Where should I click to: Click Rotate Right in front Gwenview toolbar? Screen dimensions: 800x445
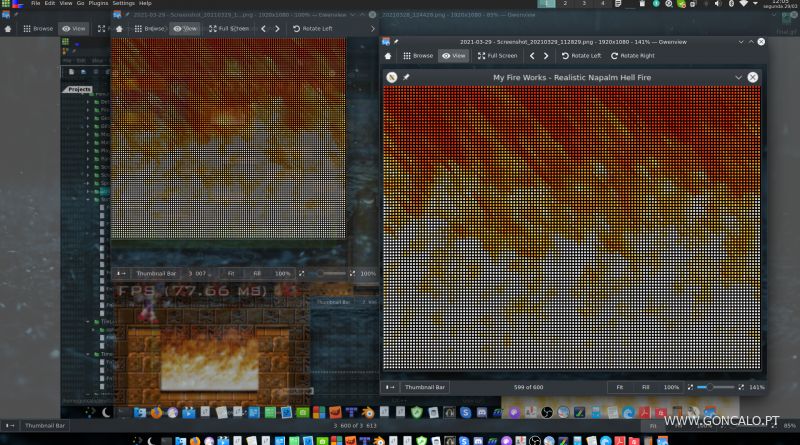point(635,56)
